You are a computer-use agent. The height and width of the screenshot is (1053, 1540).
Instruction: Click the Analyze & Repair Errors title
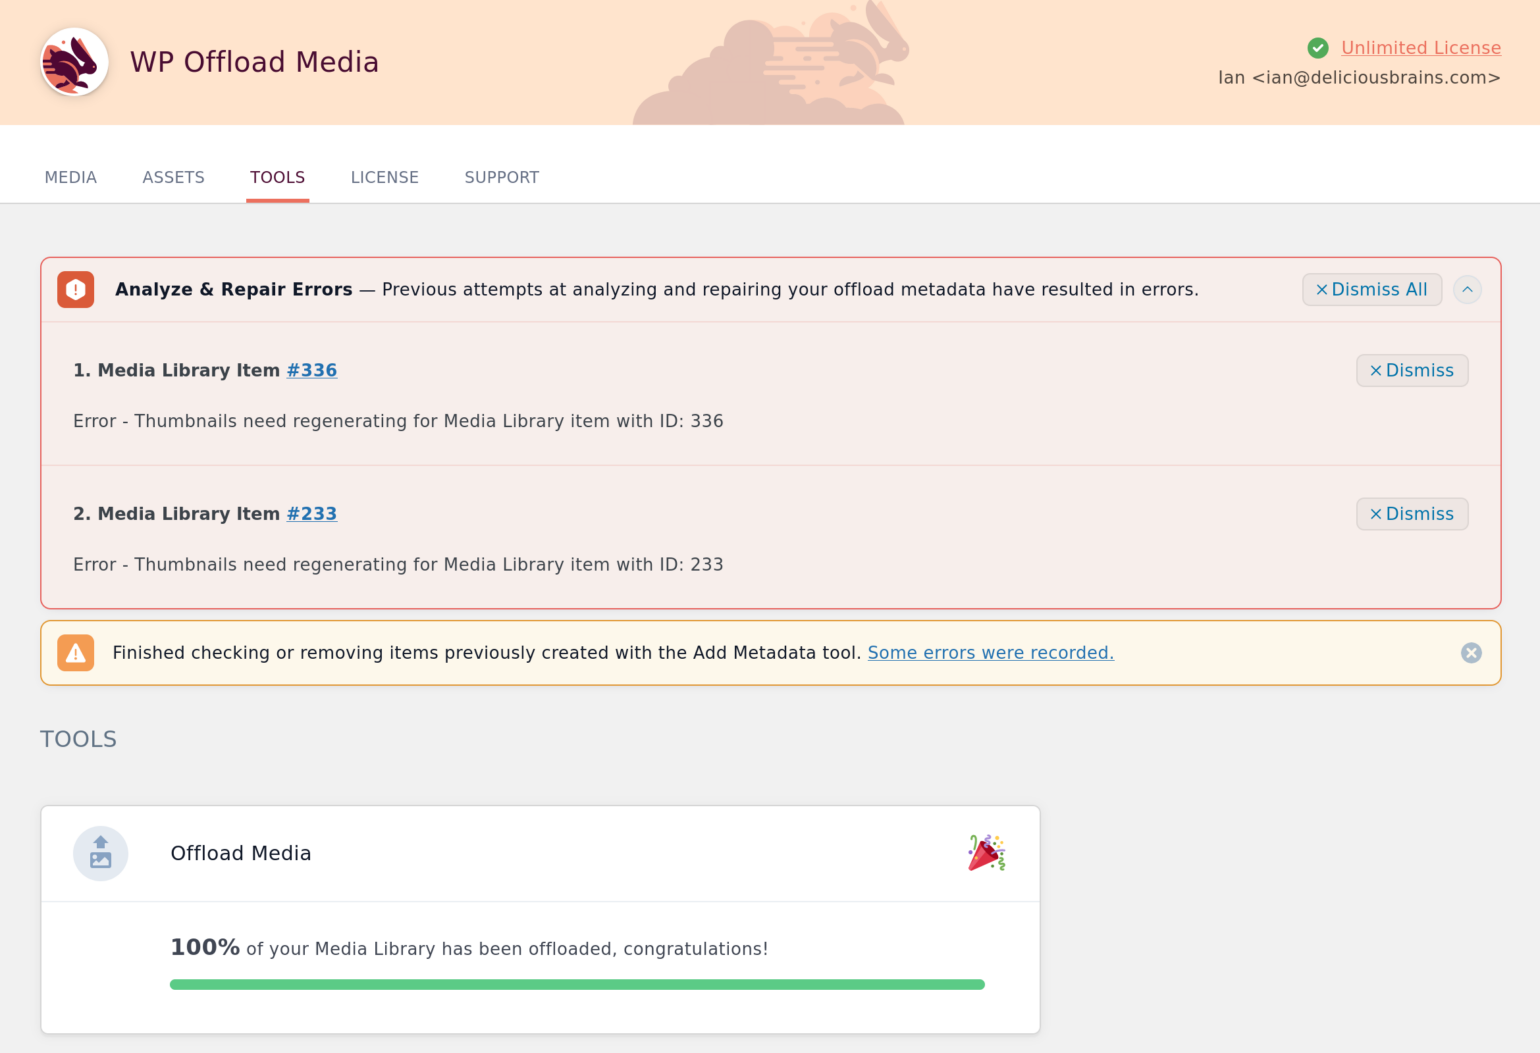[234, 290]
